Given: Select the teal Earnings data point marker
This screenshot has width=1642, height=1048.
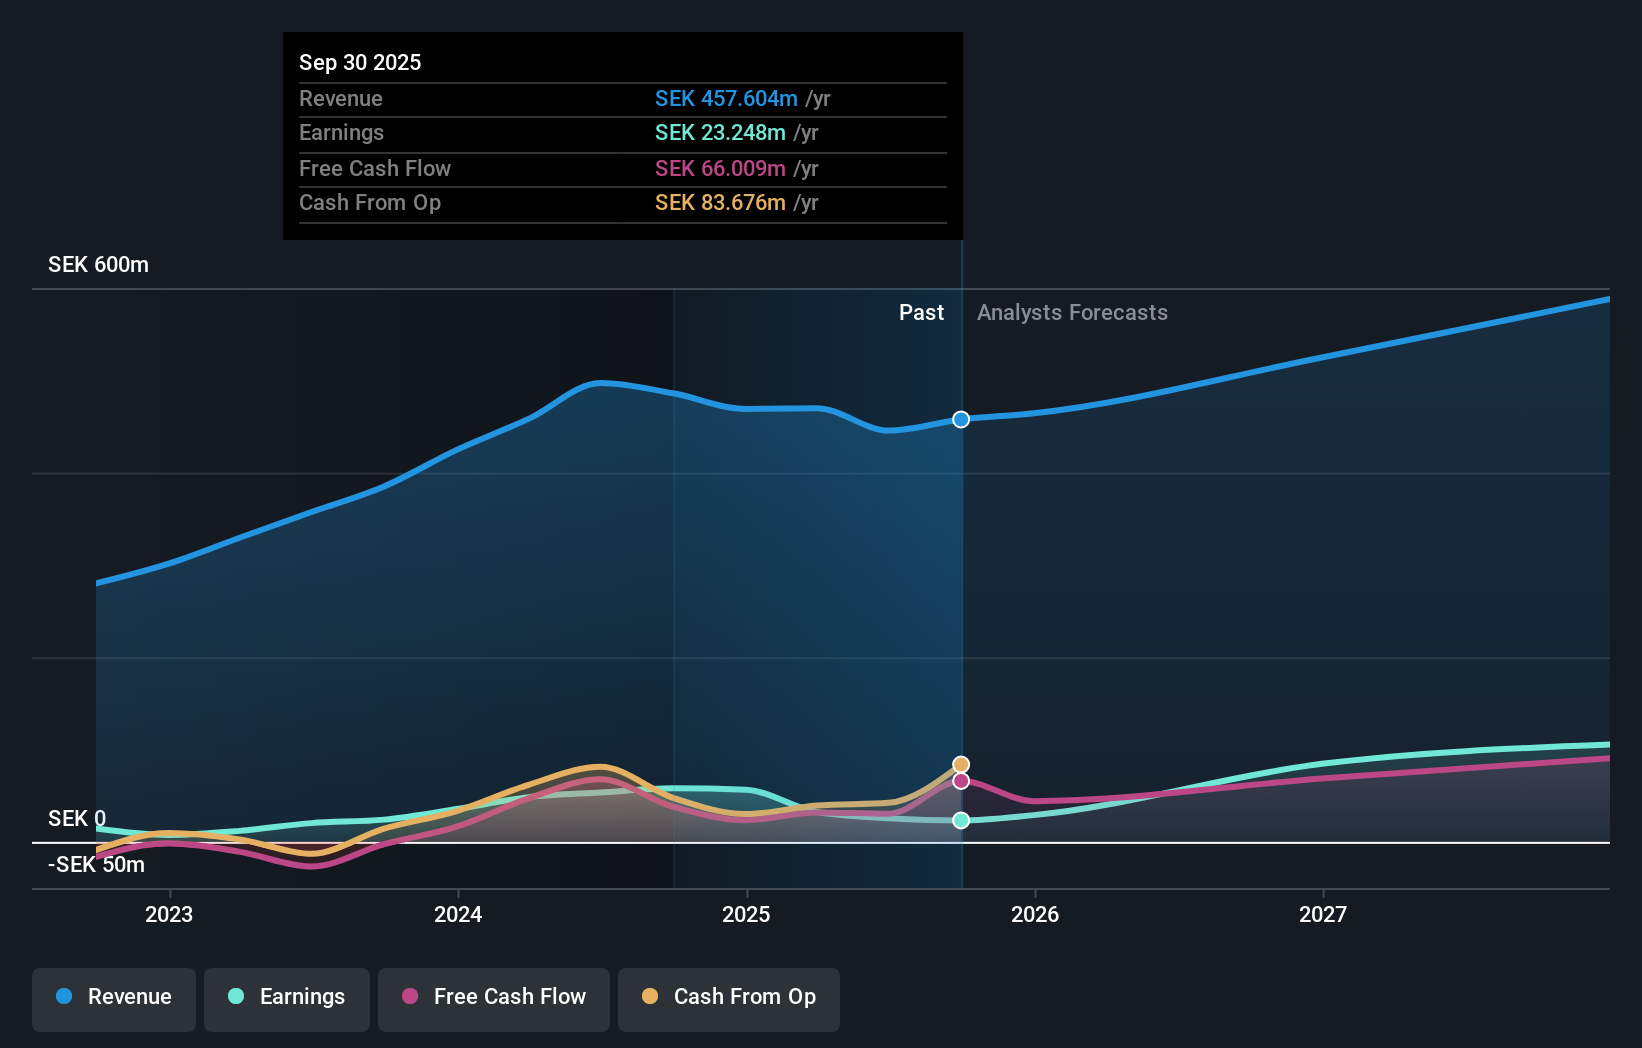Looking at the screenshot, I should click(961, 820).
